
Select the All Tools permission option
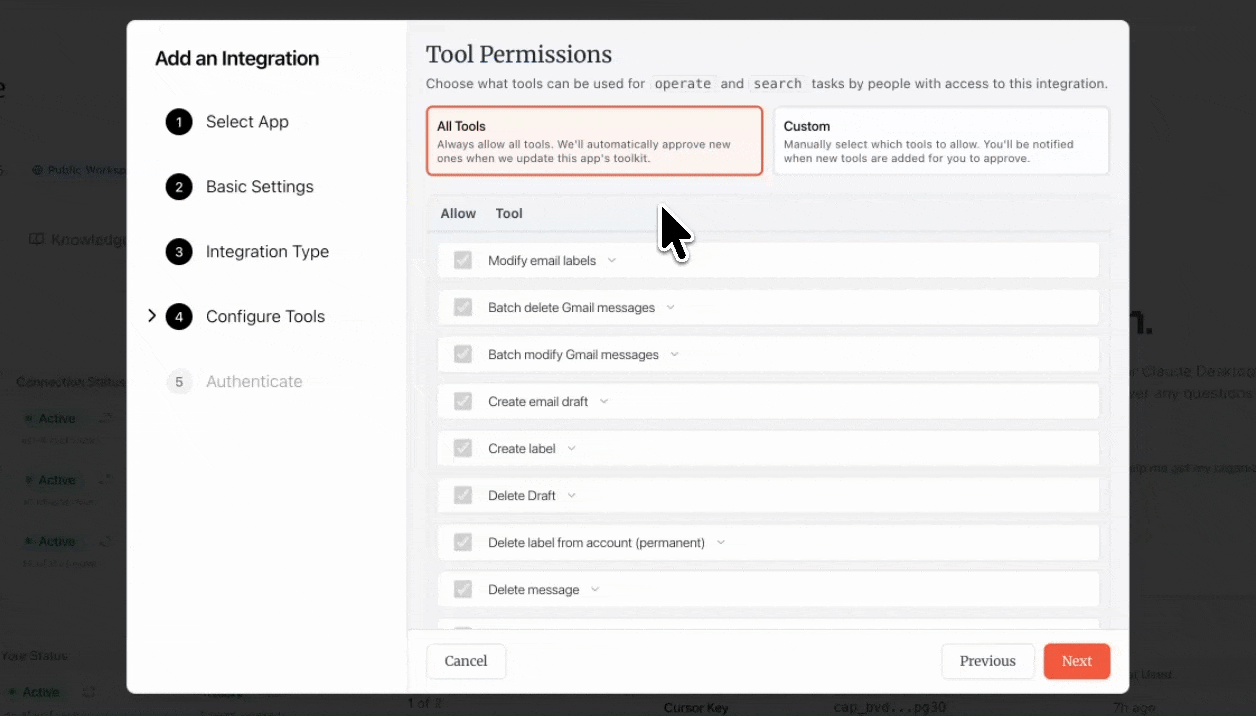click(x=594, y=141)
